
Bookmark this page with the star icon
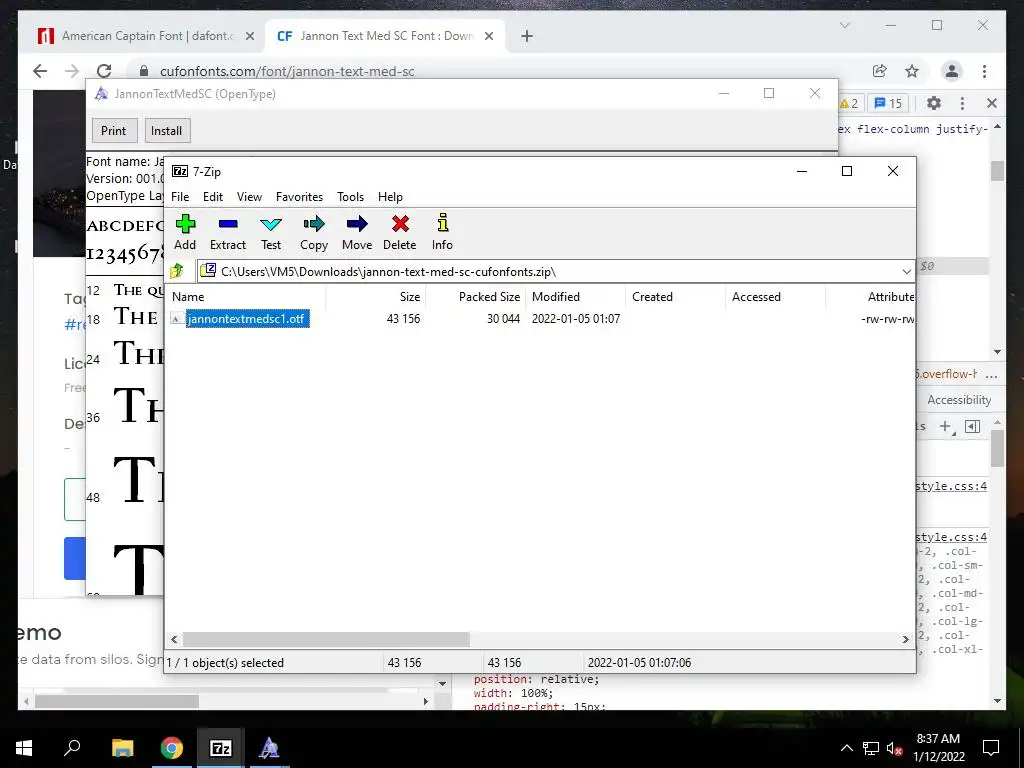(x=912, y=71)
